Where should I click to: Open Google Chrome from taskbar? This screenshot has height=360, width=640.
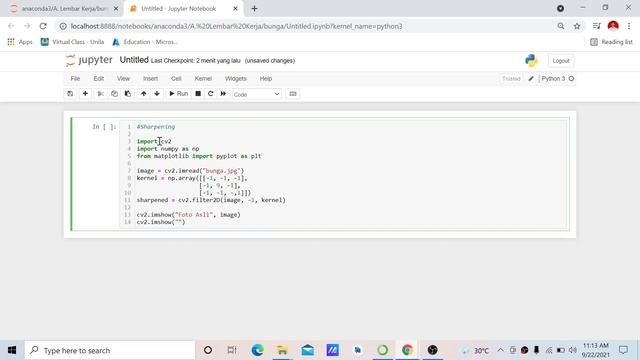(407, 350)
